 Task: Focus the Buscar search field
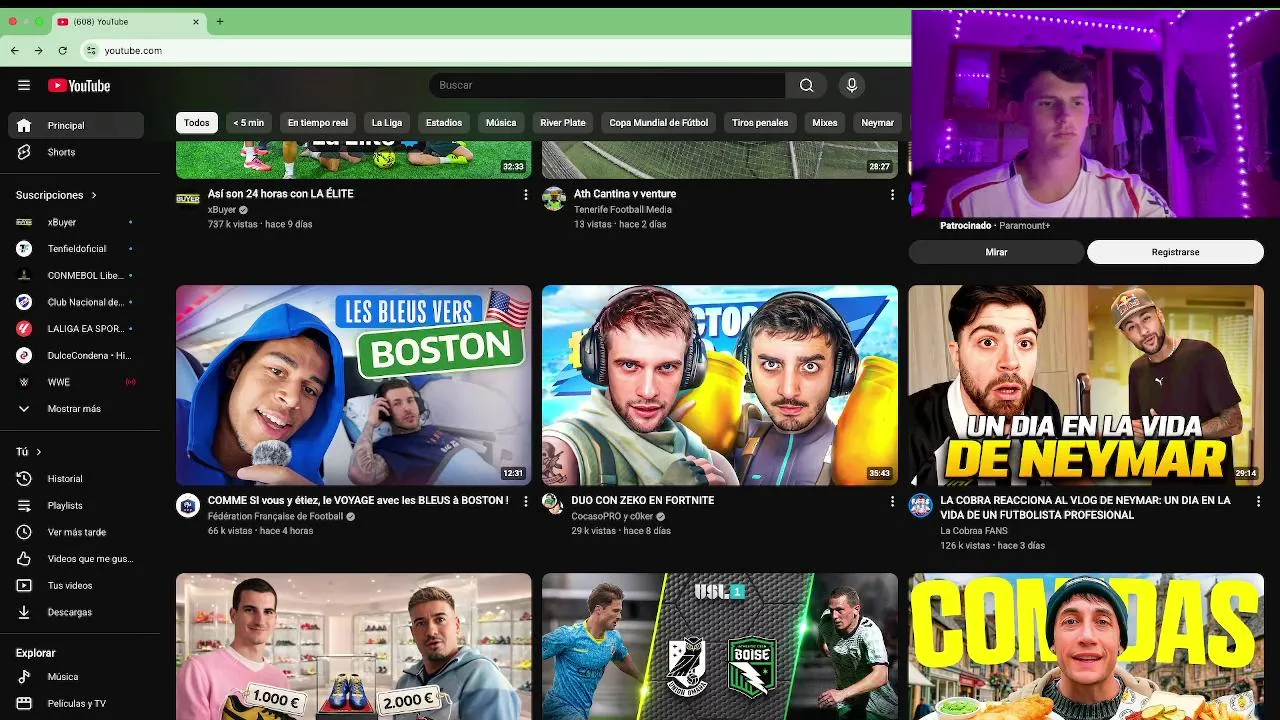pyautogui.click(x=607, y=85)
